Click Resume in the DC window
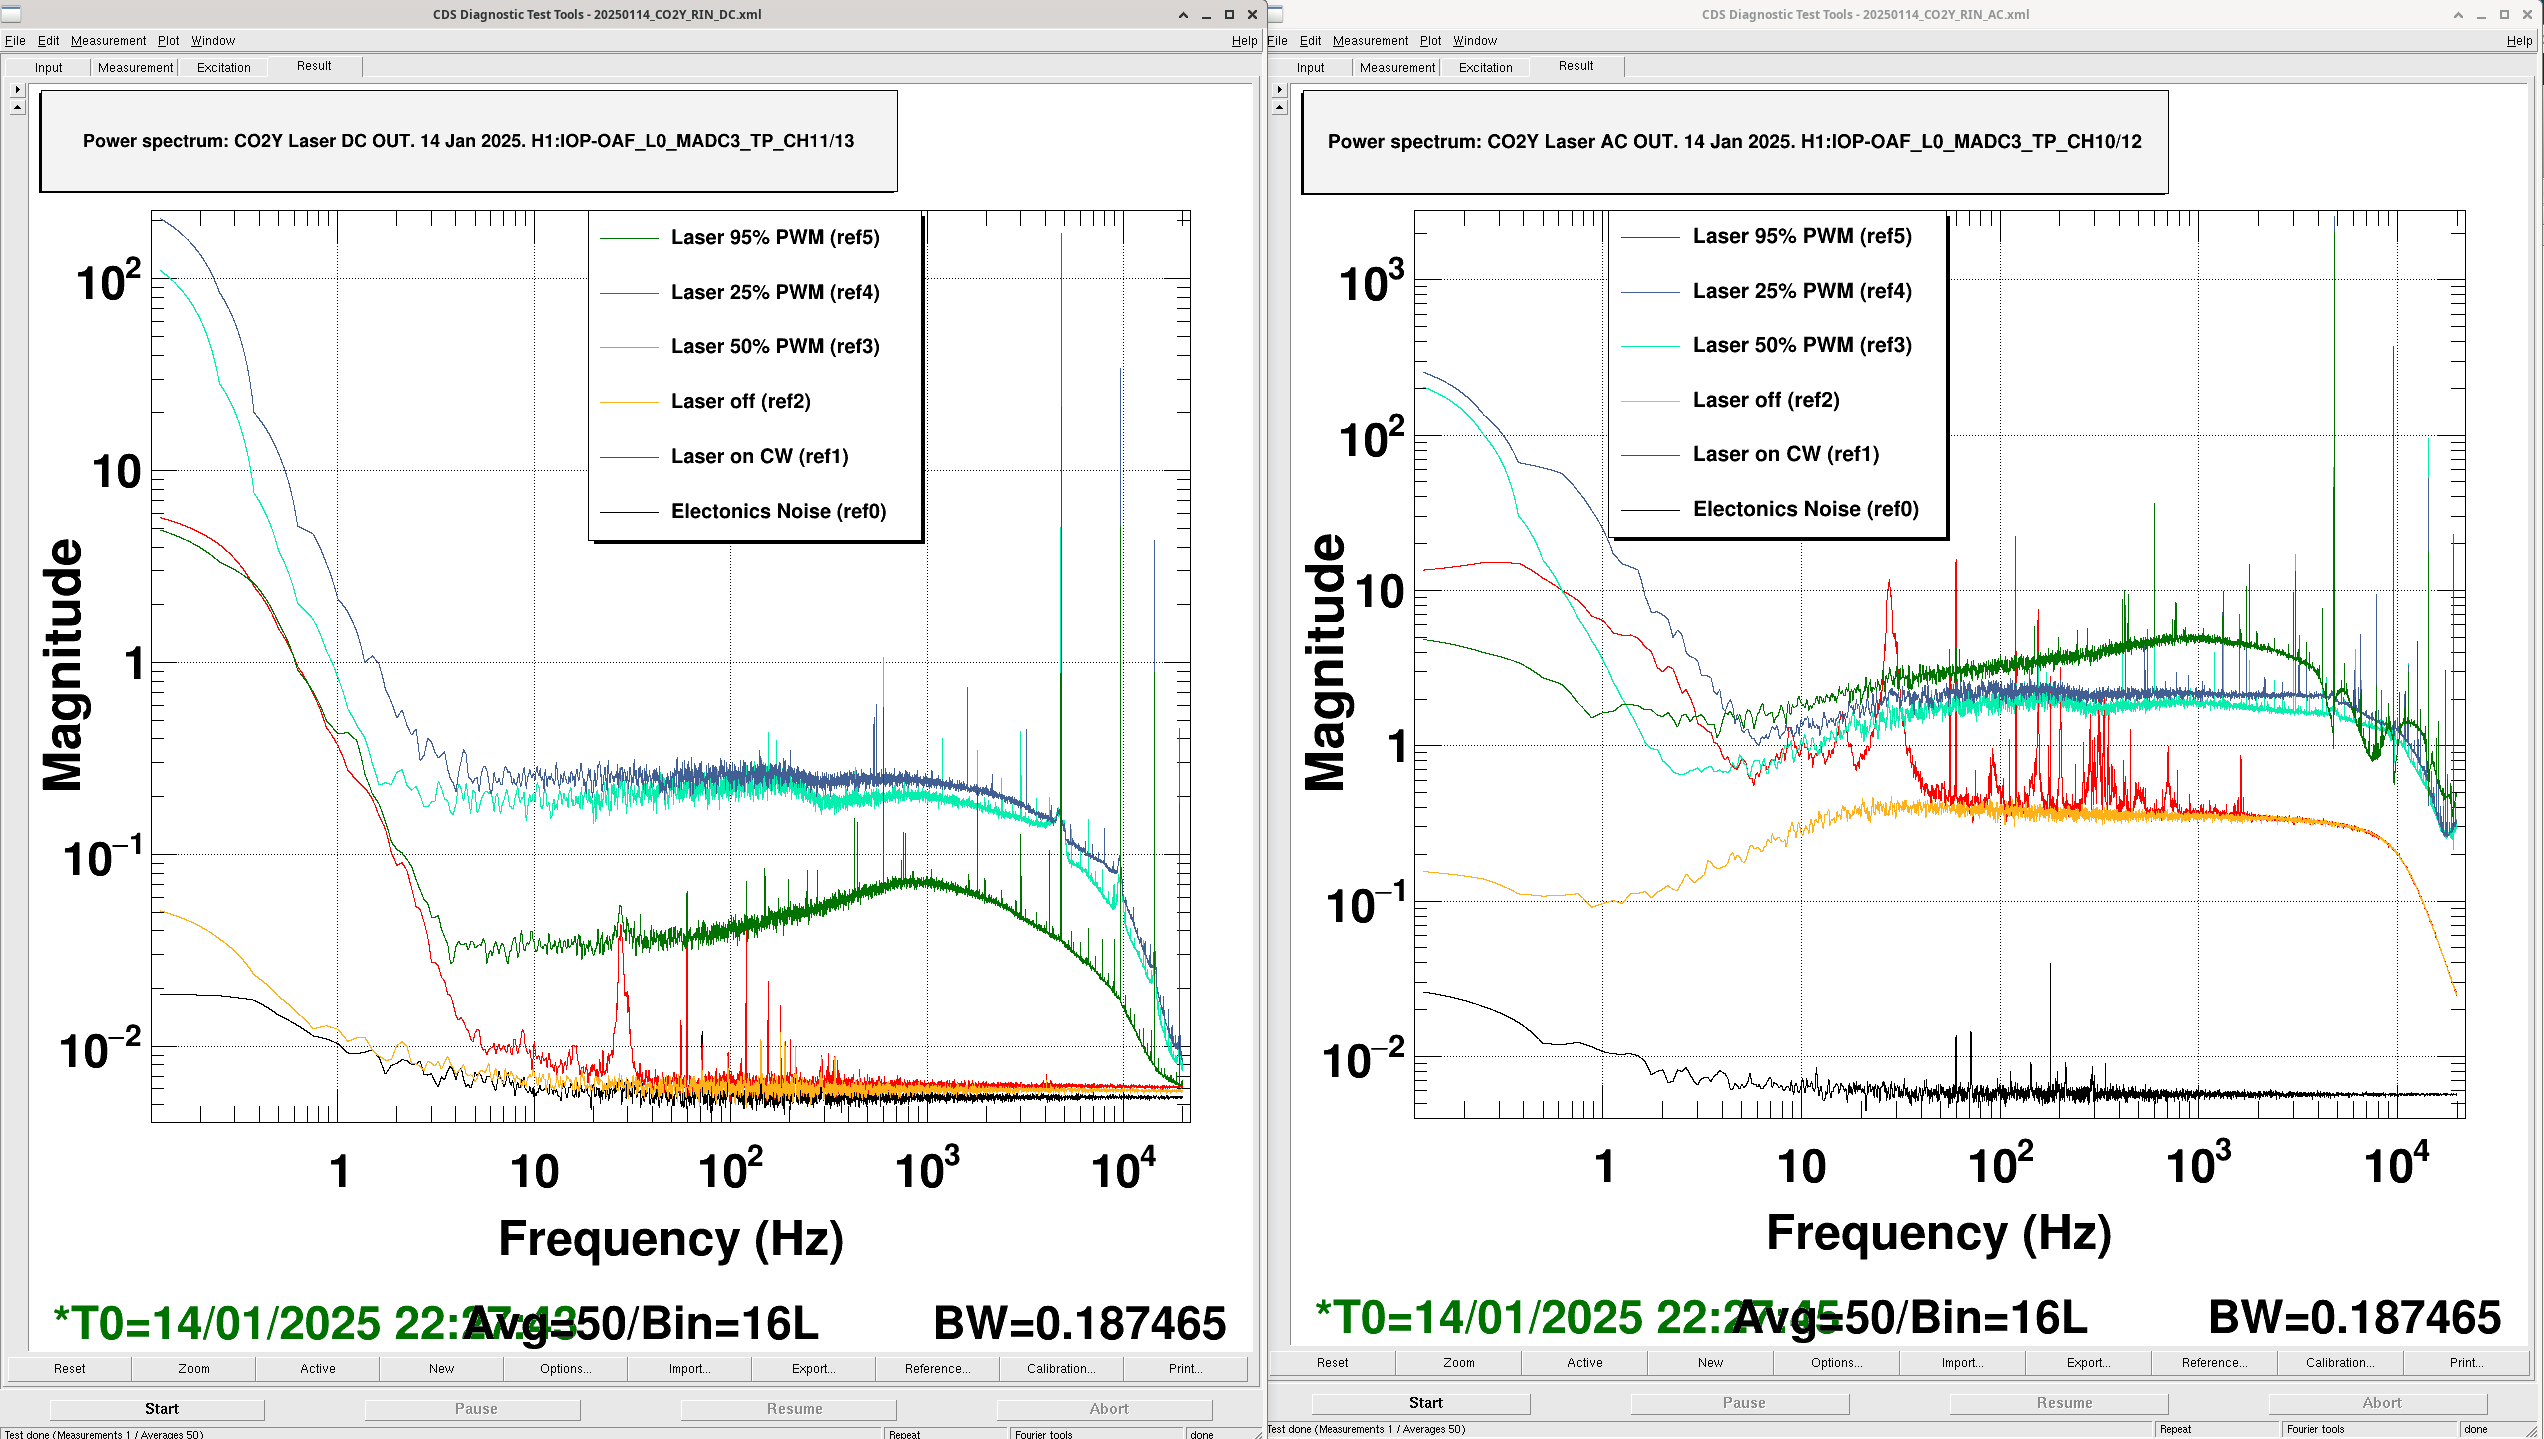The image size is (2544, 1439). (789, 1409)
